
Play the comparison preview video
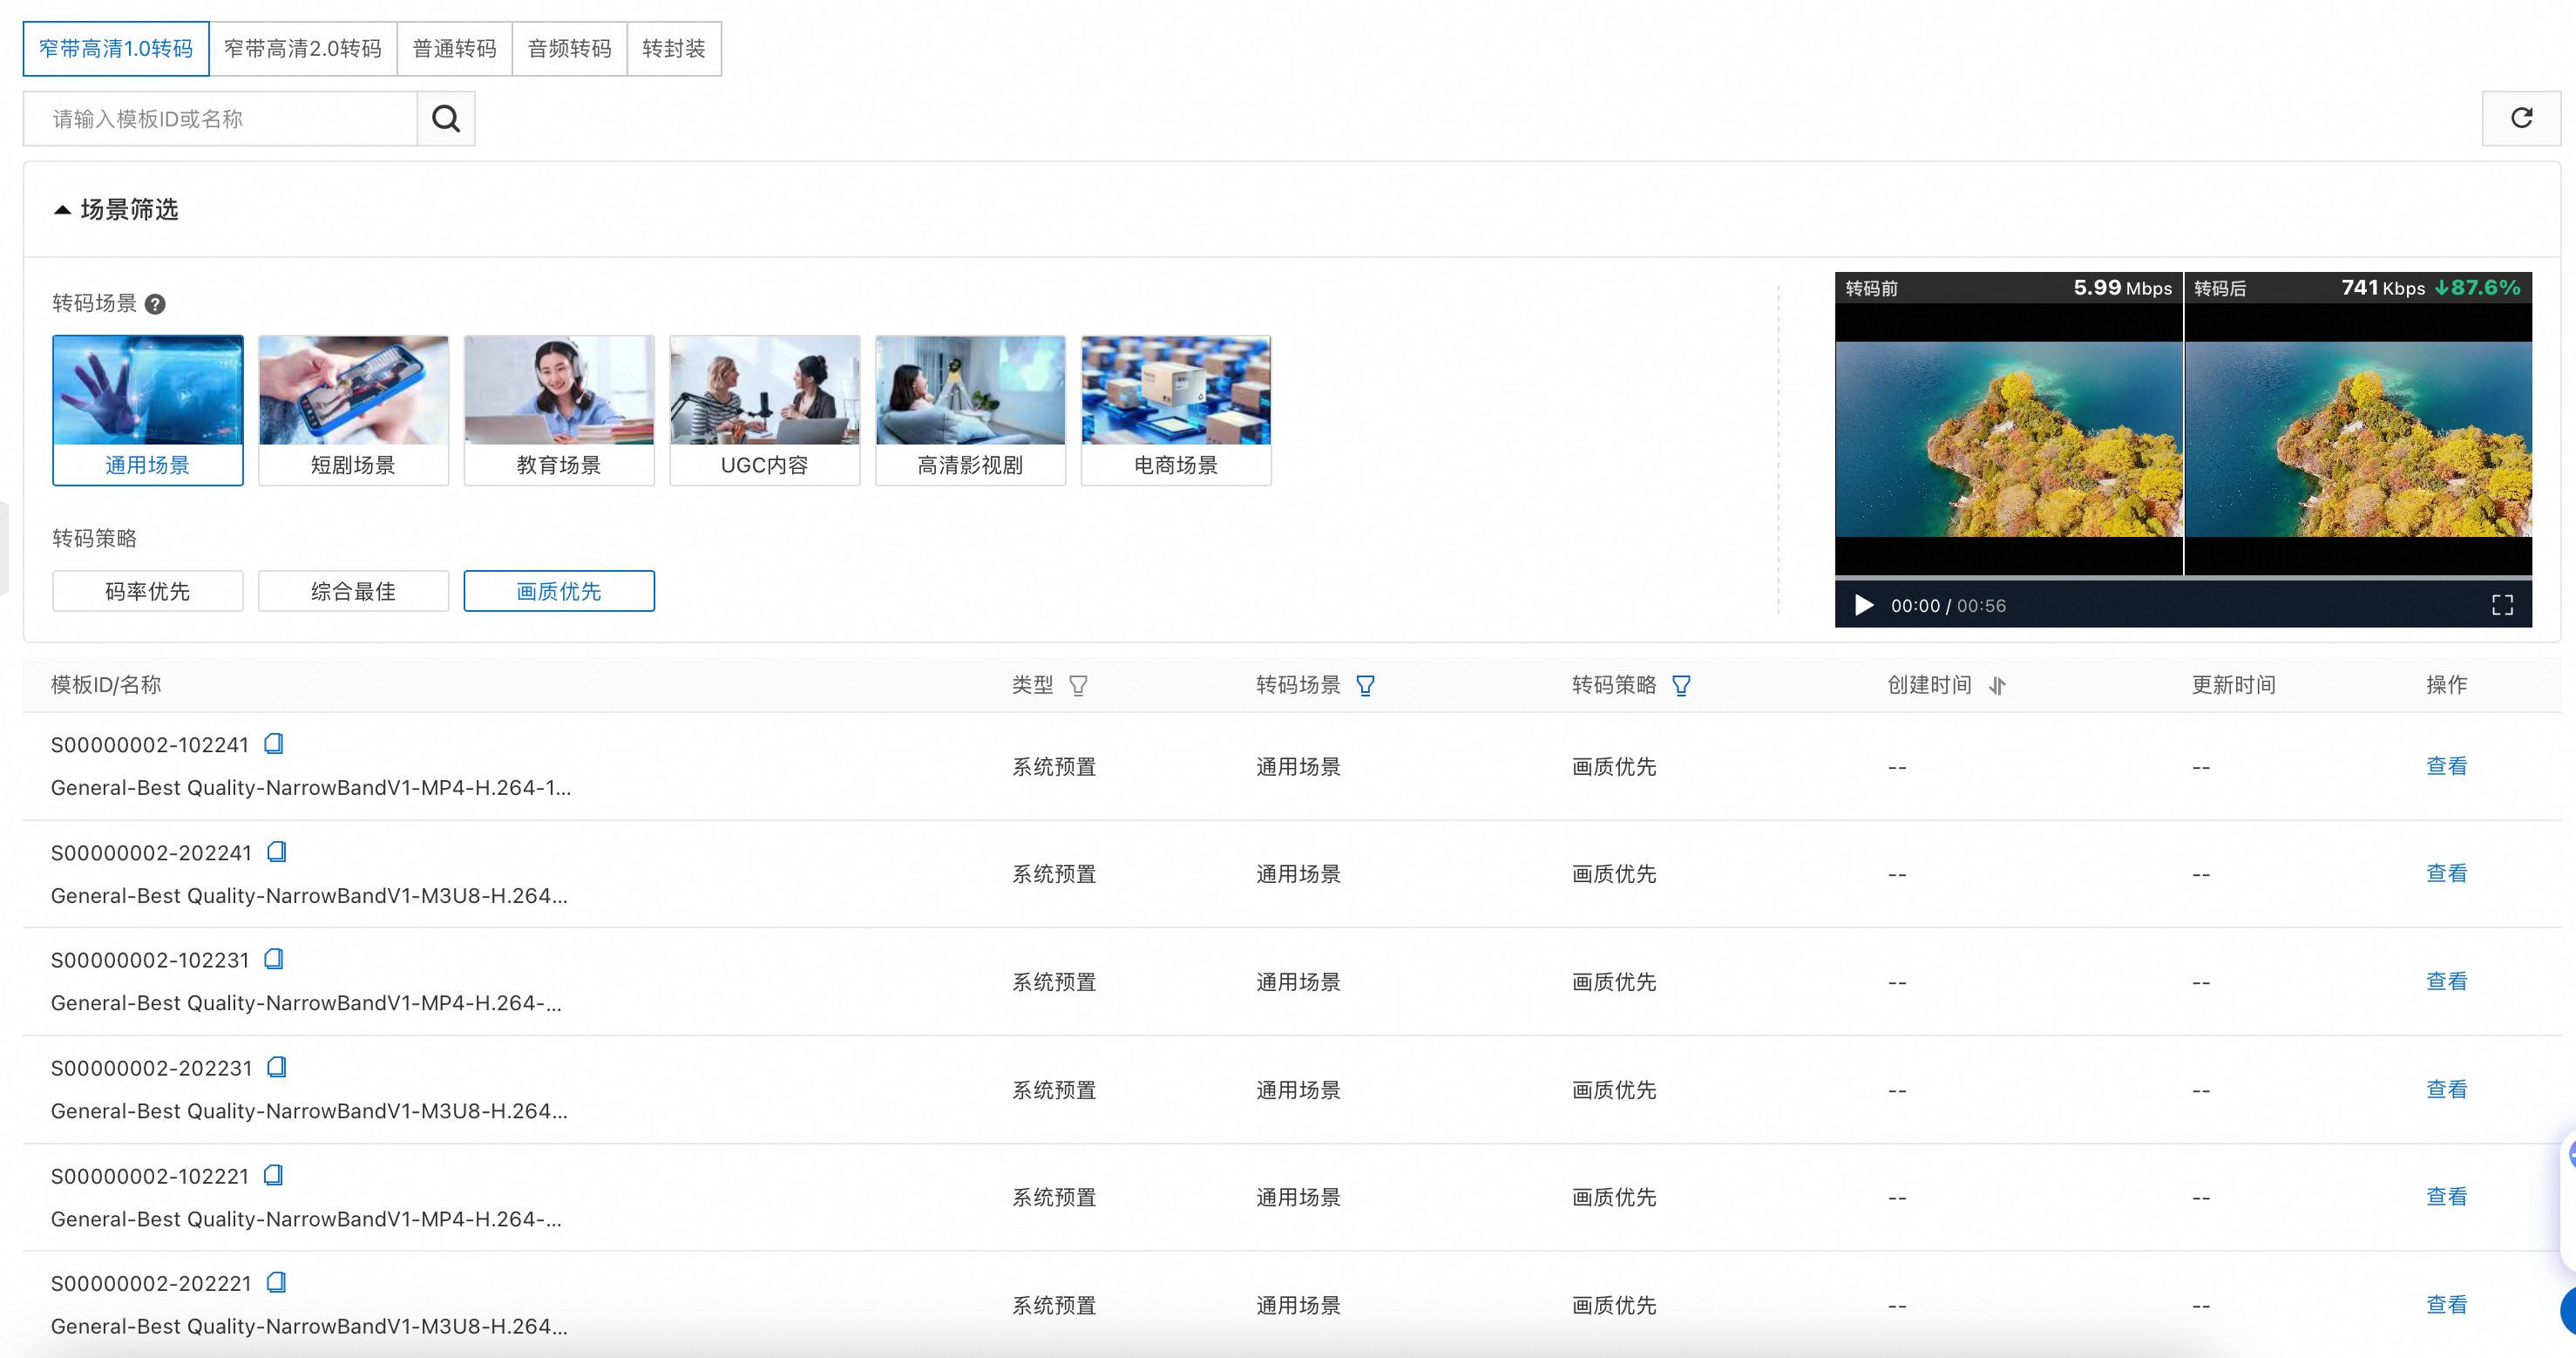pyautogui.click(x=1863, y=605)
